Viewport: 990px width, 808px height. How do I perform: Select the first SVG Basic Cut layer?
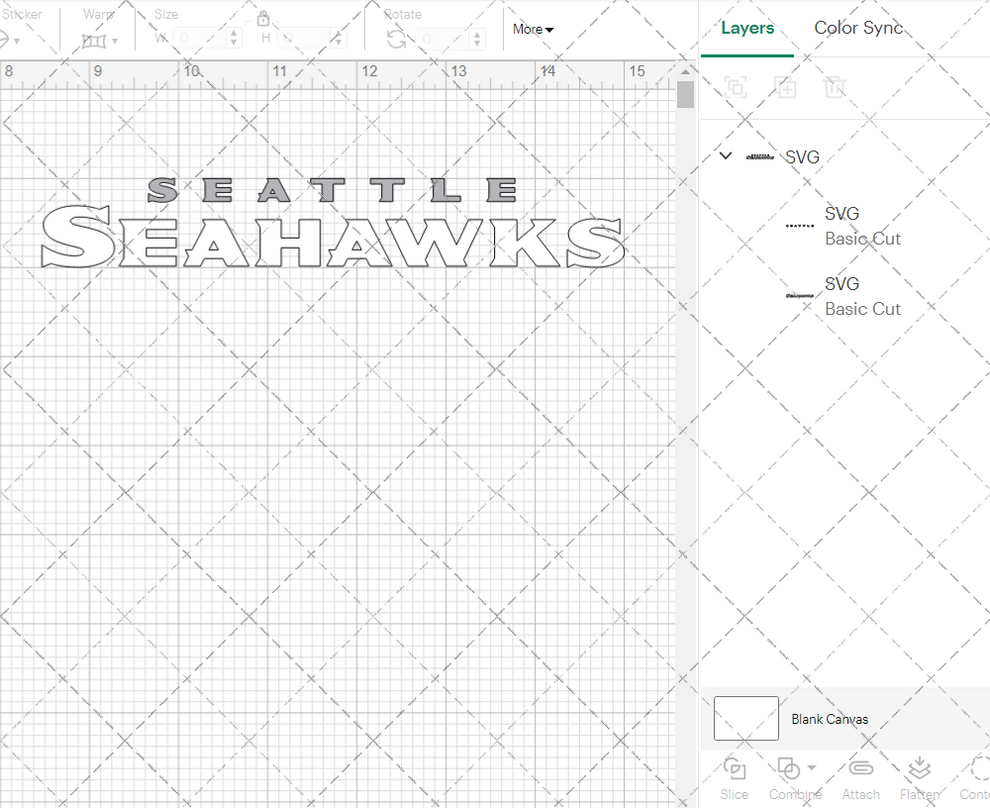coord(863,225)
